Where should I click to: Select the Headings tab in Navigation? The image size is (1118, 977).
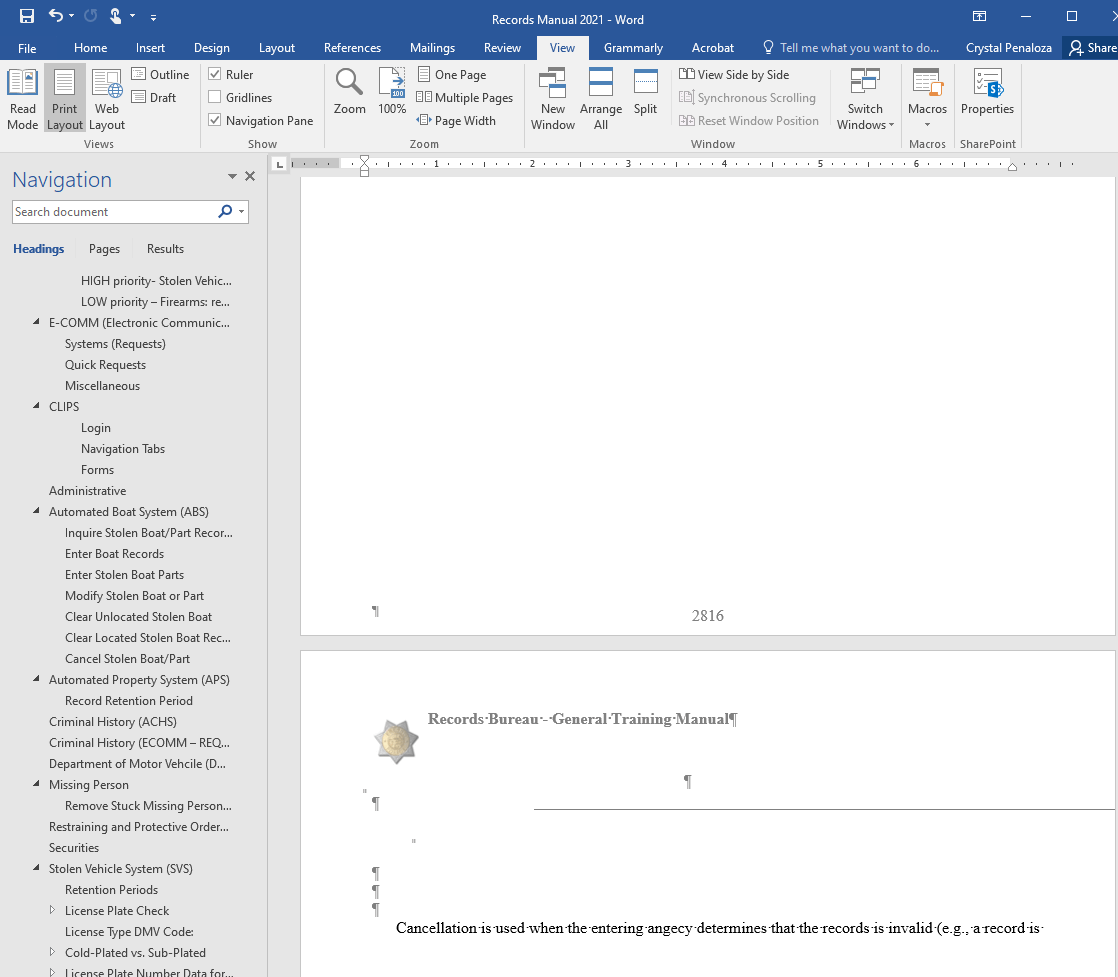point(39,249)
